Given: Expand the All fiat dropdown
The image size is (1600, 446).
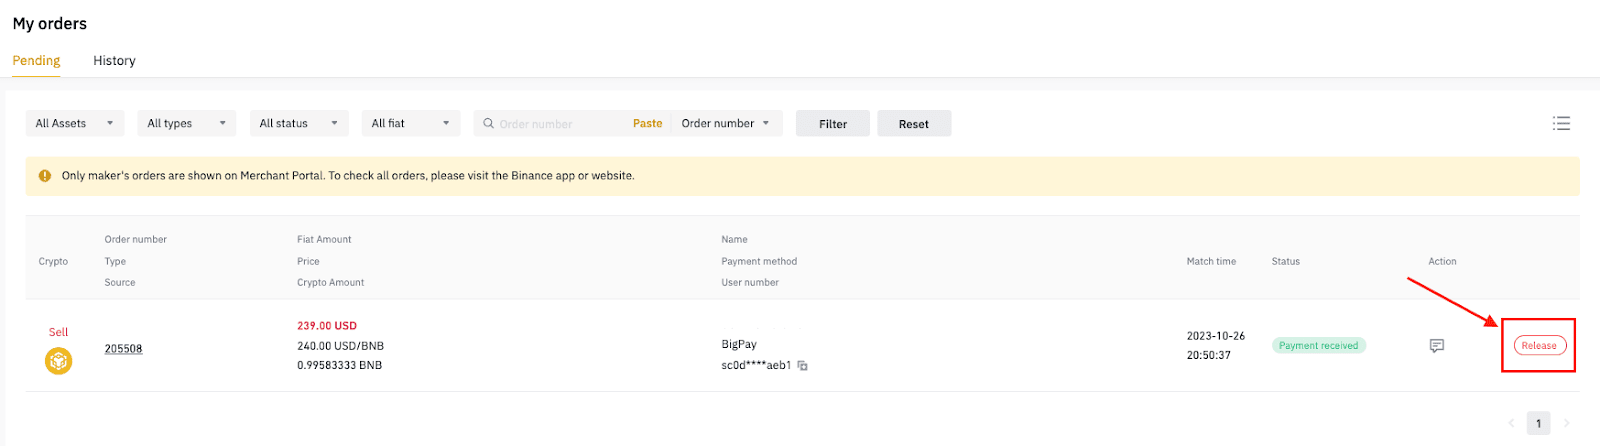Looking at the screenshot, I should pos(411,123).
